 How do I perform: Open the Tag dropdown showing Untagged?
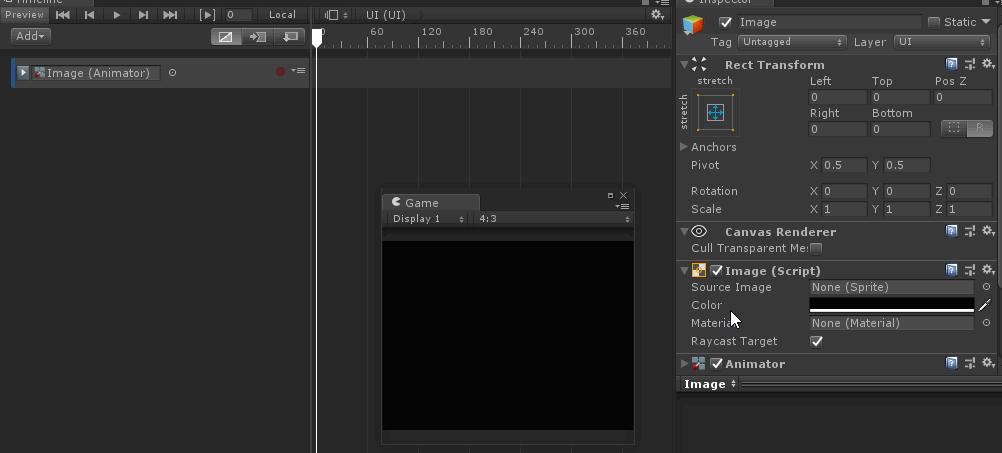click(792, 42)
